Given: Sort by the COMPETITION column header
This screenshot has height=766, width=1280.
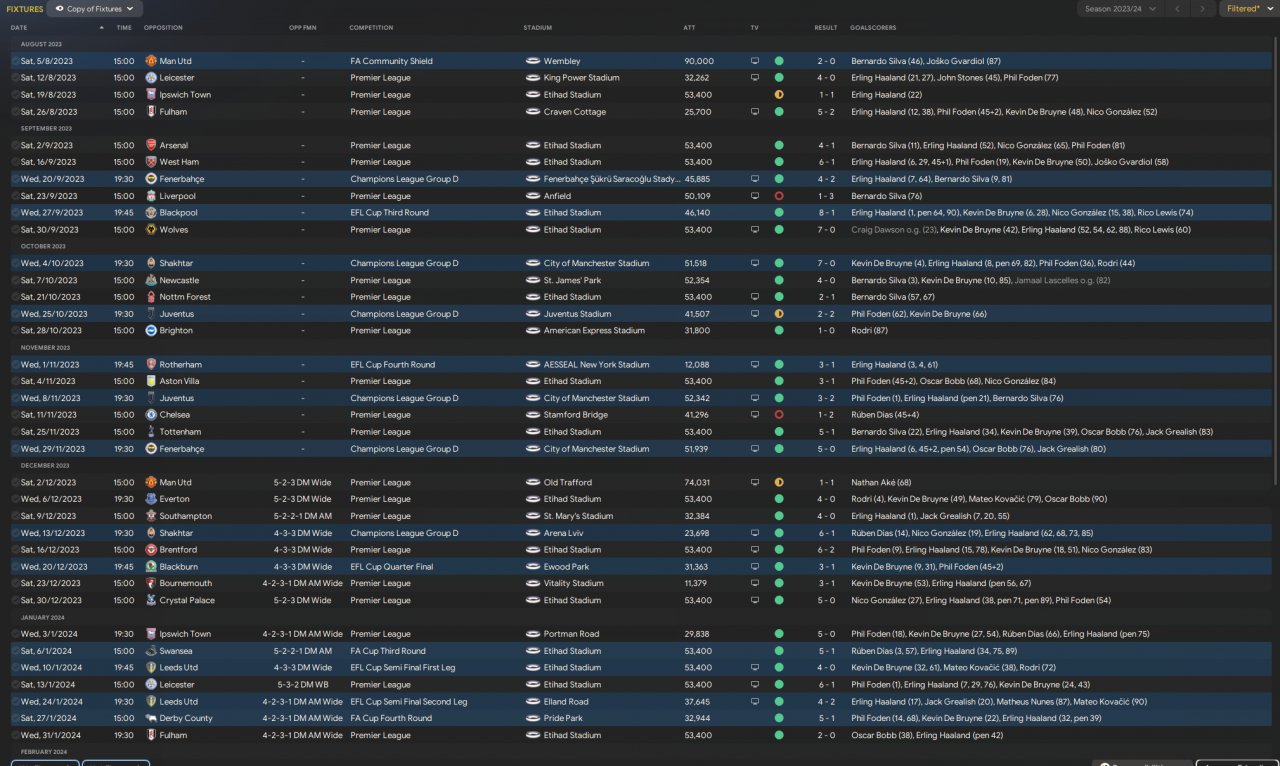Looking at the screenshot, I should (x=371, y=28).
